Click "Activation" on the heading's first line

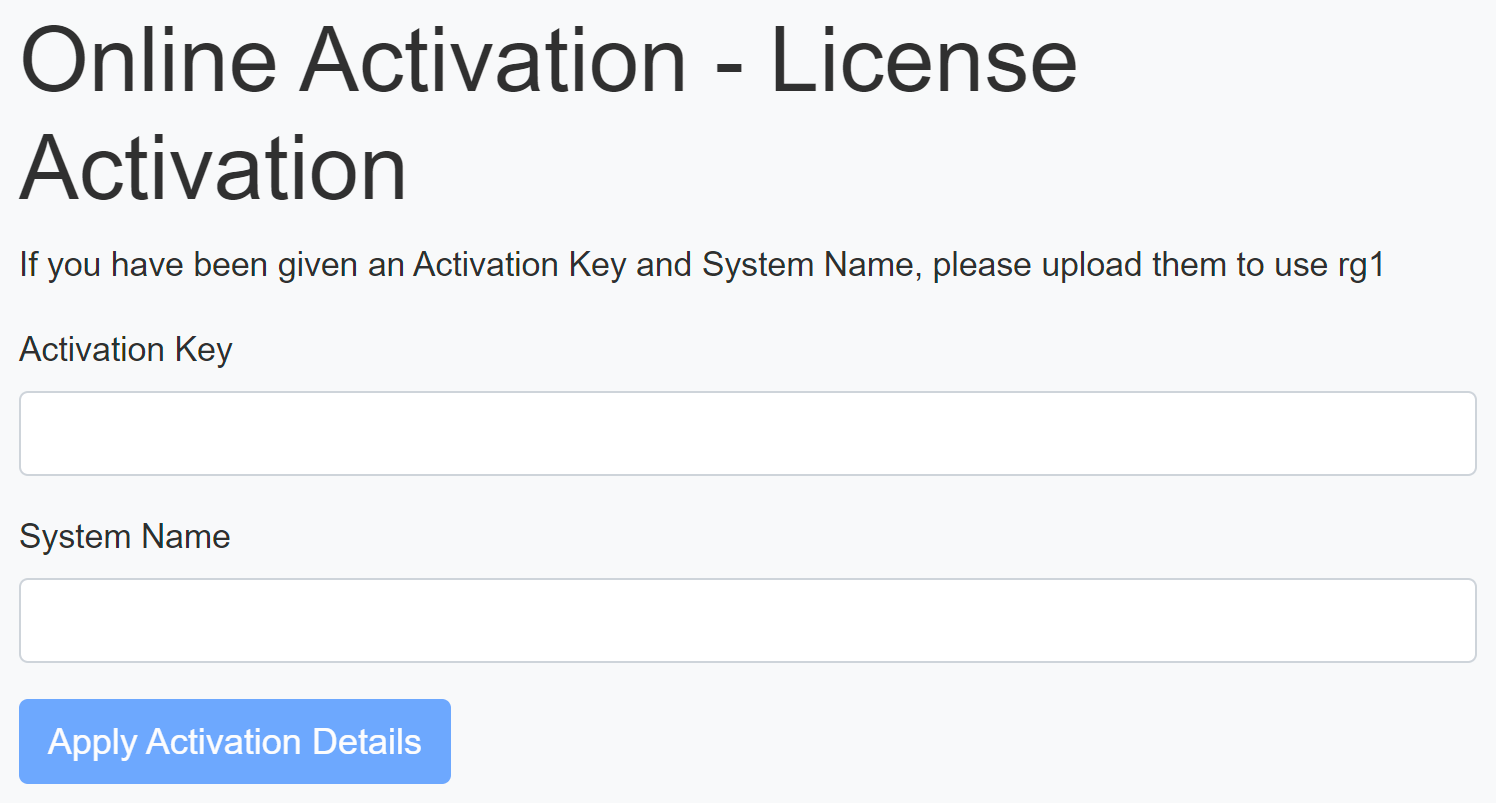coord(494,60)
